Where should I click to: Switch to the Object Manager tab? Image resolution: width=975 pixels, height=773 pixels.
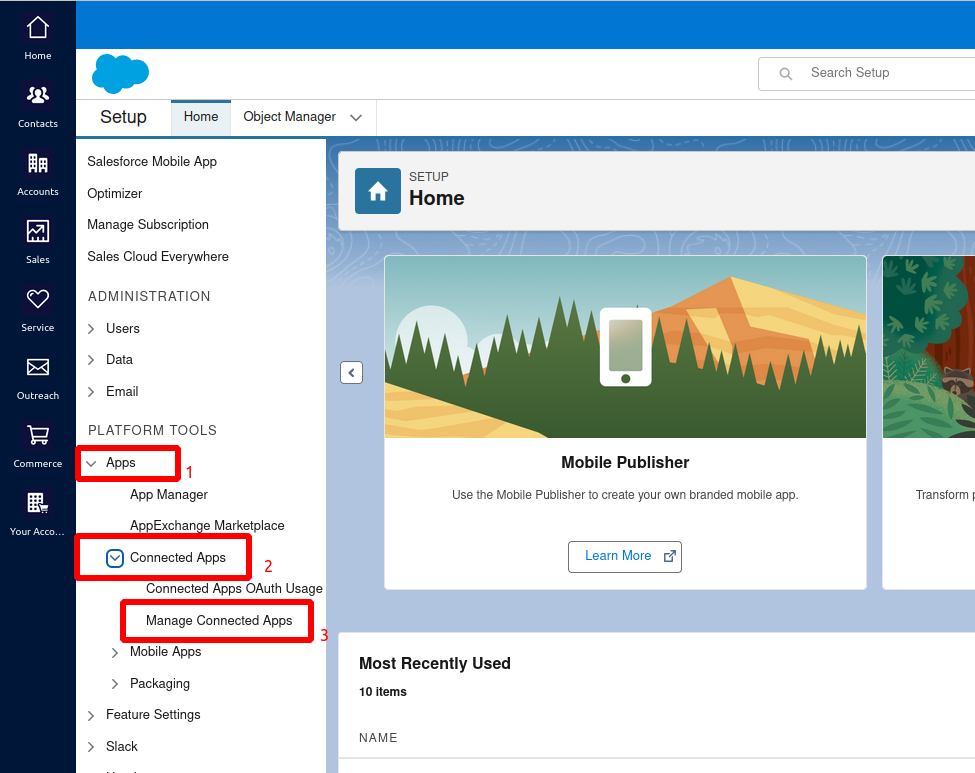(289, 117)
